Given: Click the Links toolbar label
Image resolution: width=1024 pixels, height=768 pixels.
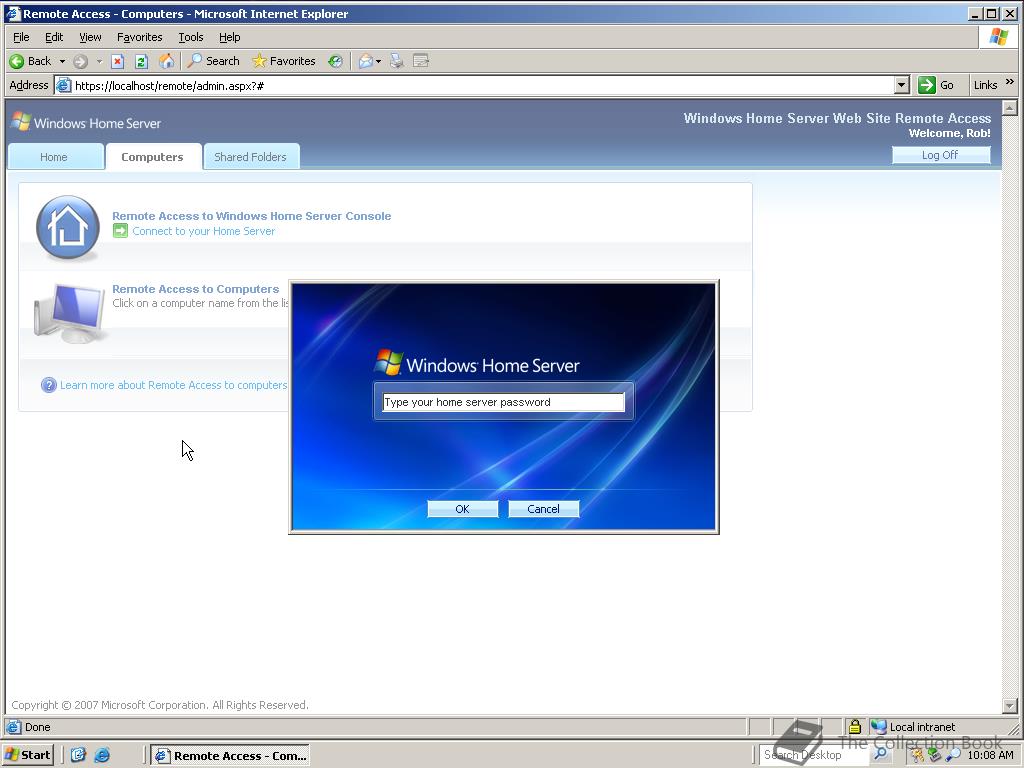Looking at the screenshot, I should click(x=985, y=86).
